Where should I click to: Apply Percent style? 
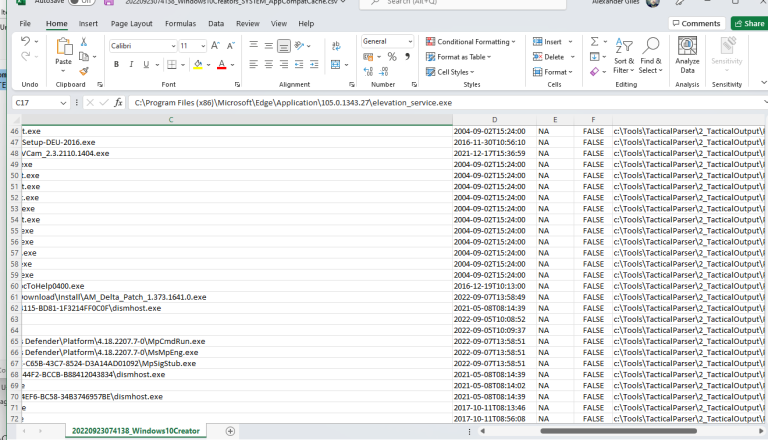392,57
